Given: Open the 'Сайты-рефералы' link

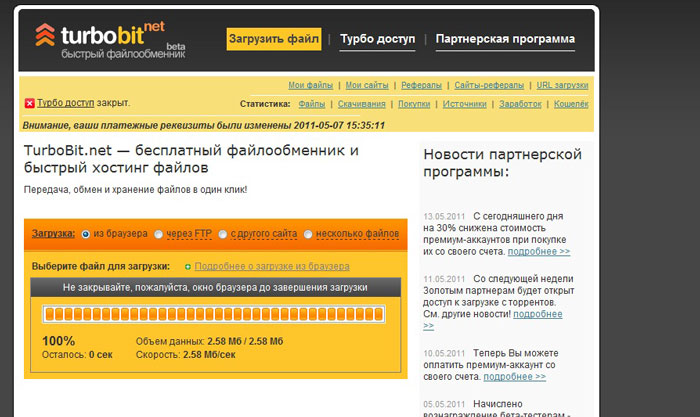Looking at the screenshot, I should [489, 85].
